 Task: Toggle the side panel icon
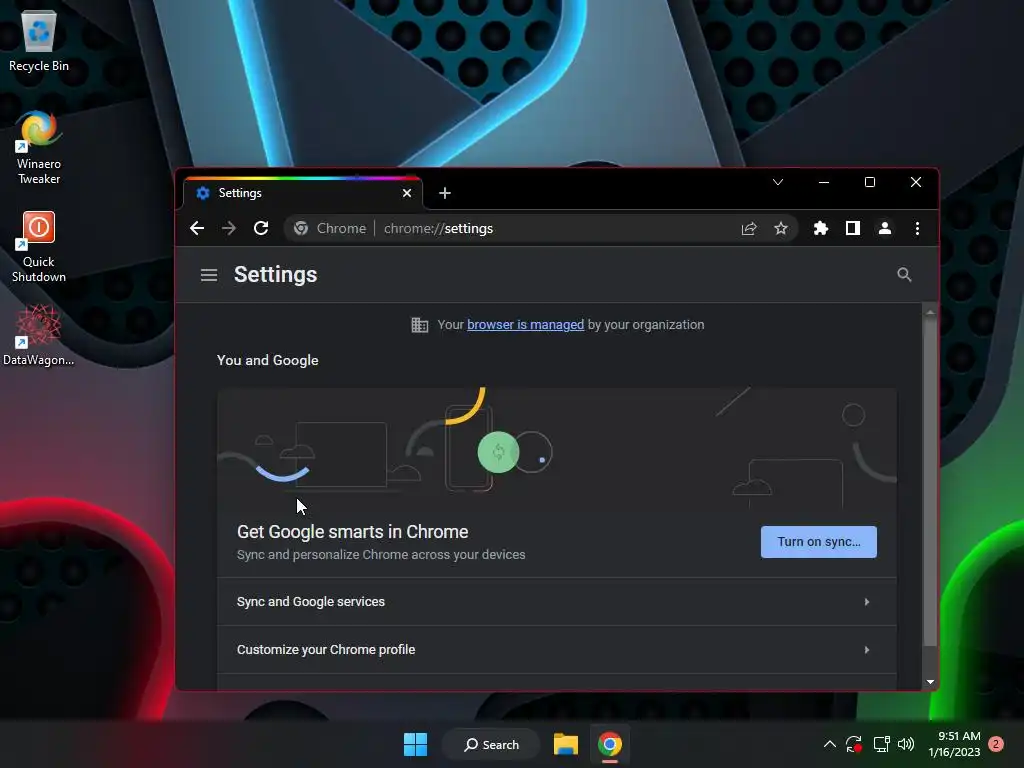(852, 228)
